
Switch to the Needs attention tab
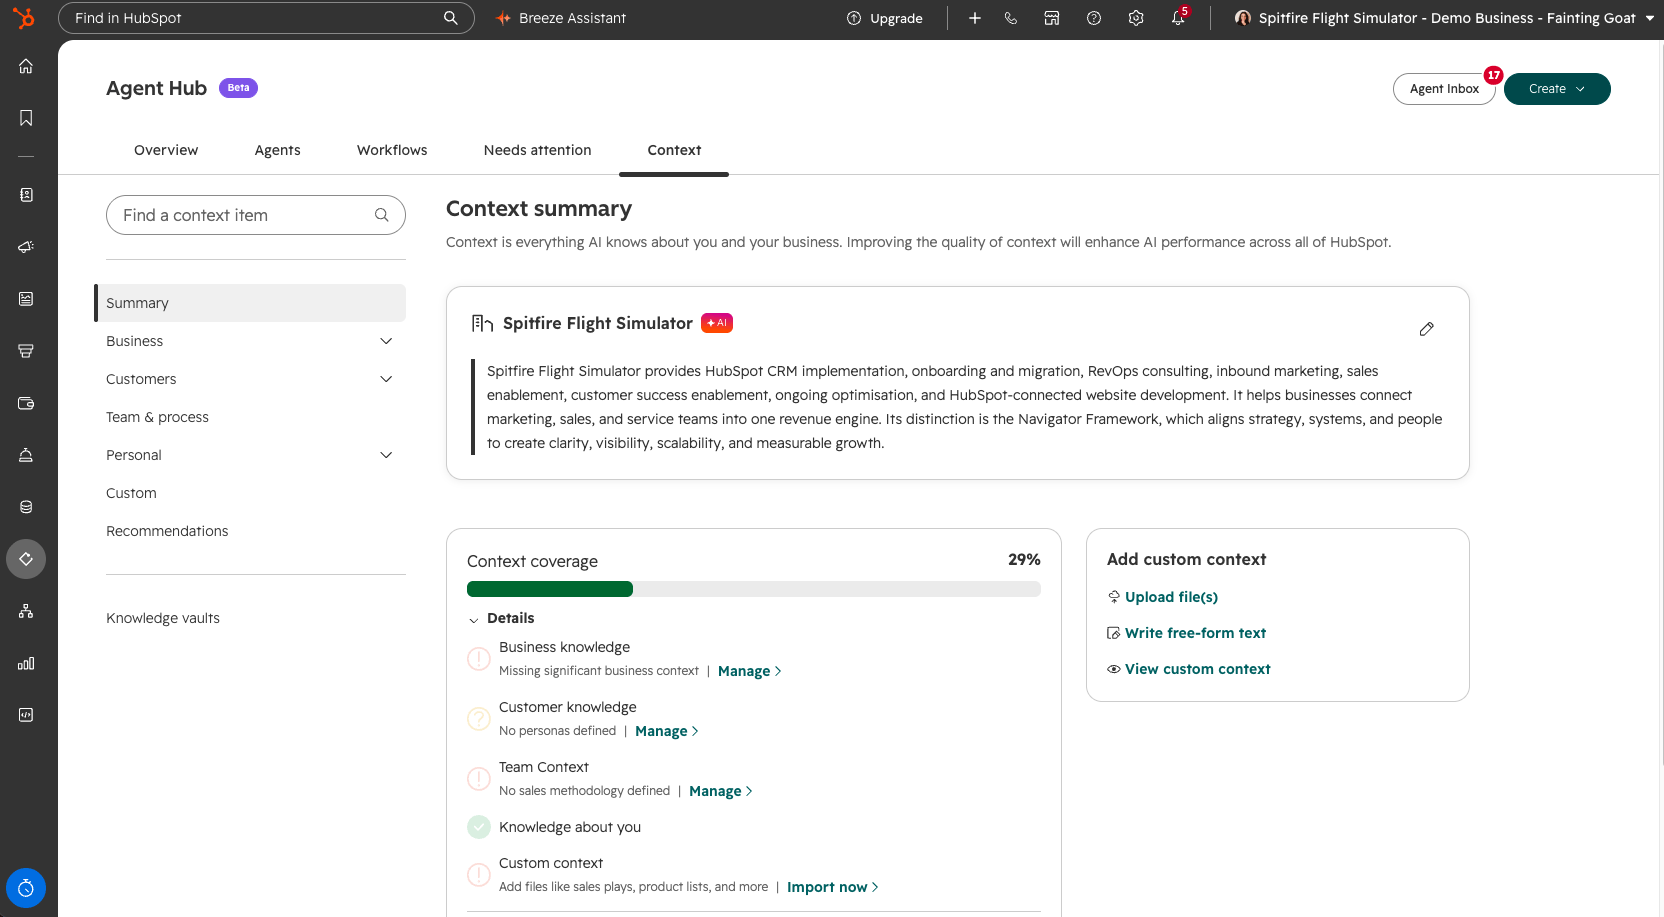tap(537, 150)
